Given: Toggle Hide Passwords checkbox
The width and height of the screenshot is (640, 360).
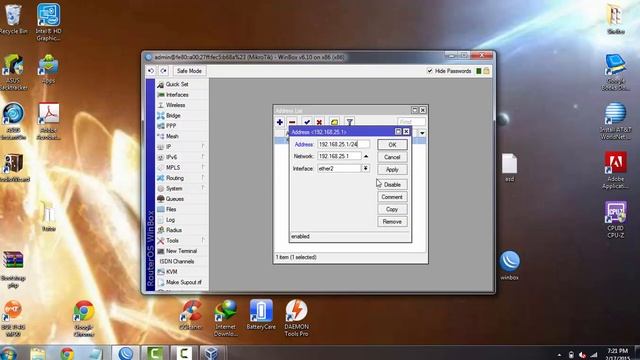Looking at the screenshot, I should pyautogui.click(x=430, y=71).
